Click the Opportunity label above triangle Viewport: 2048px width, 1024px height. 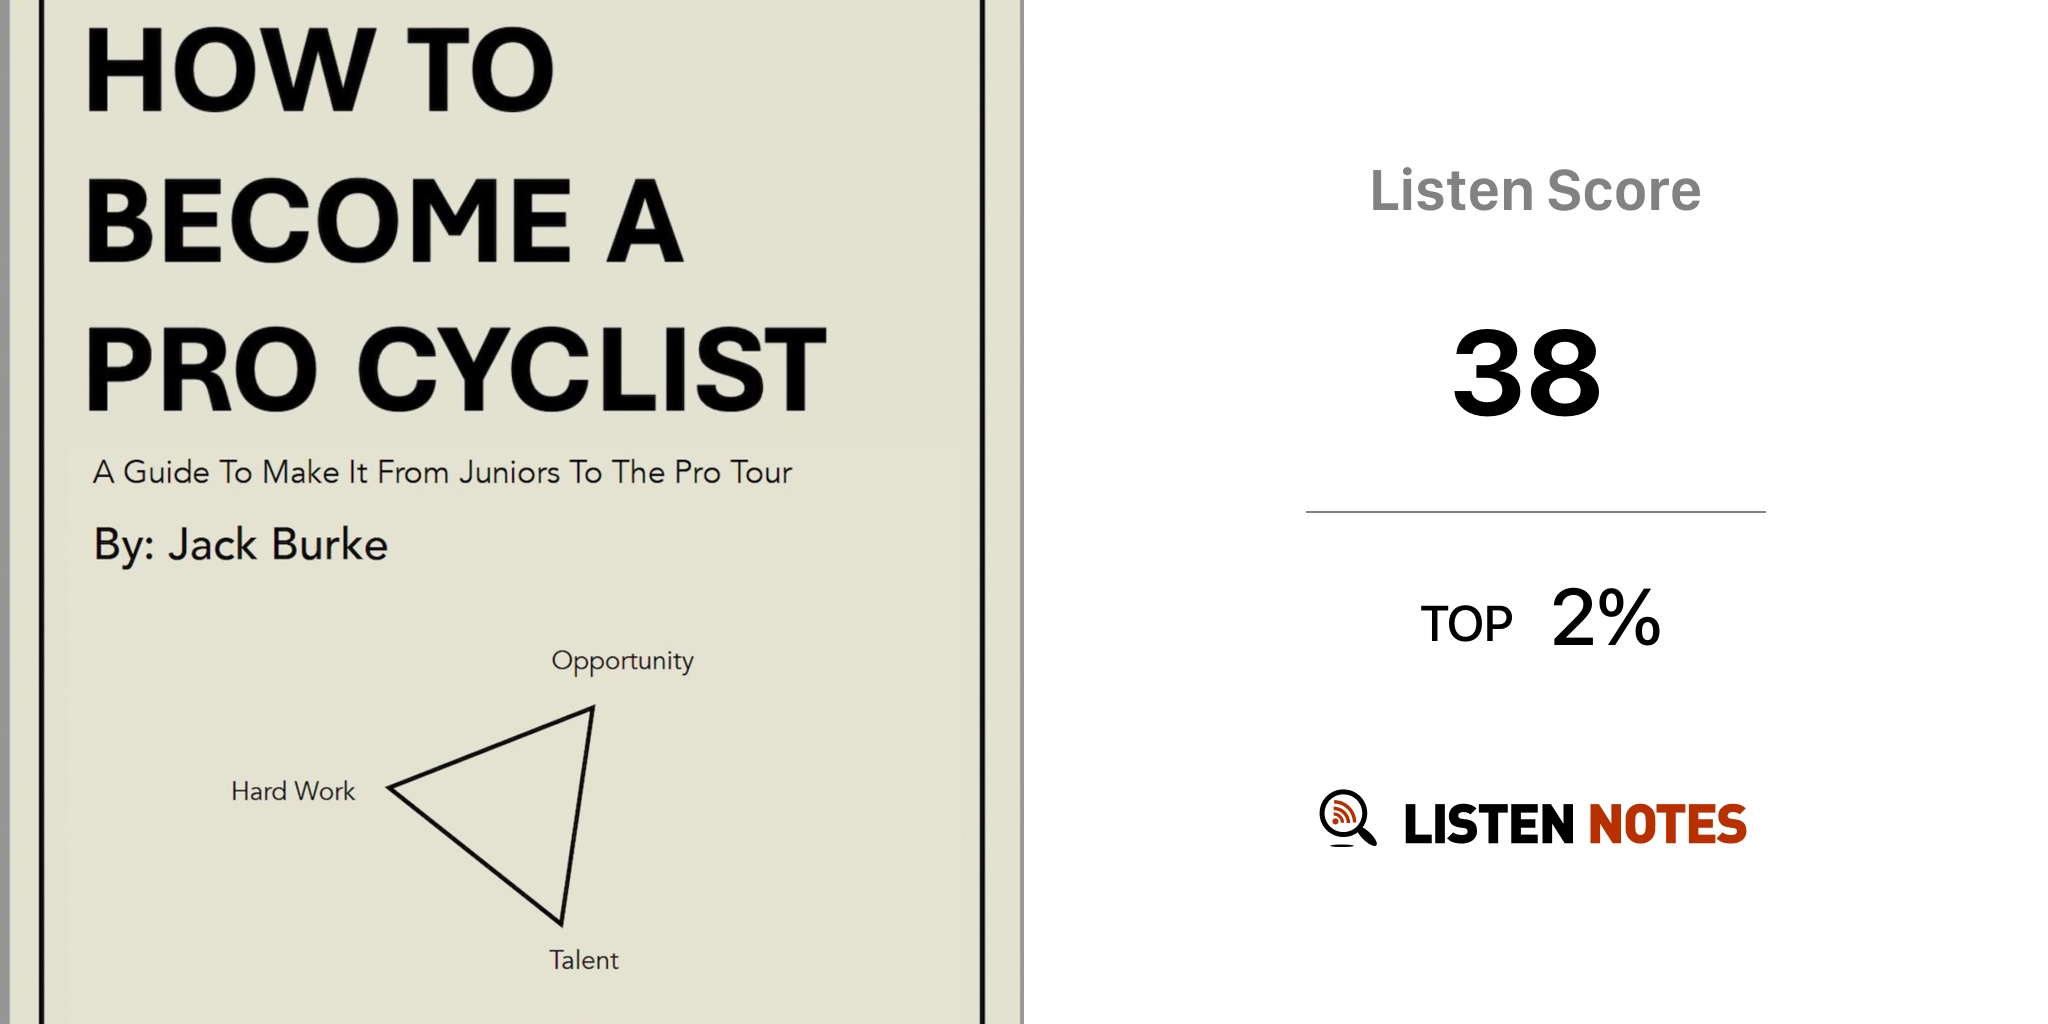coord(622,662)
